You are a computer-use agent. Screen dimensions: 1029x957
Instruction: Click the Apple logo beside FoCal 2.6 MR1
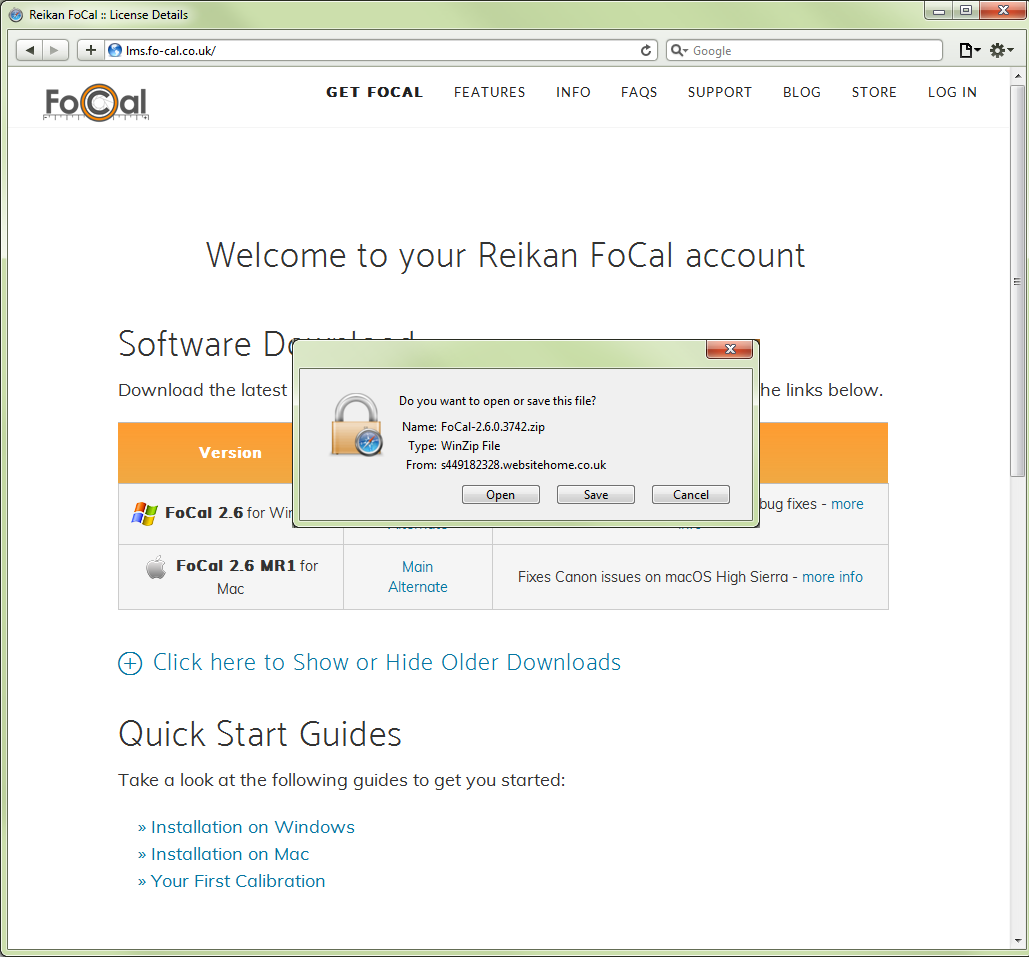coord(156,567)
